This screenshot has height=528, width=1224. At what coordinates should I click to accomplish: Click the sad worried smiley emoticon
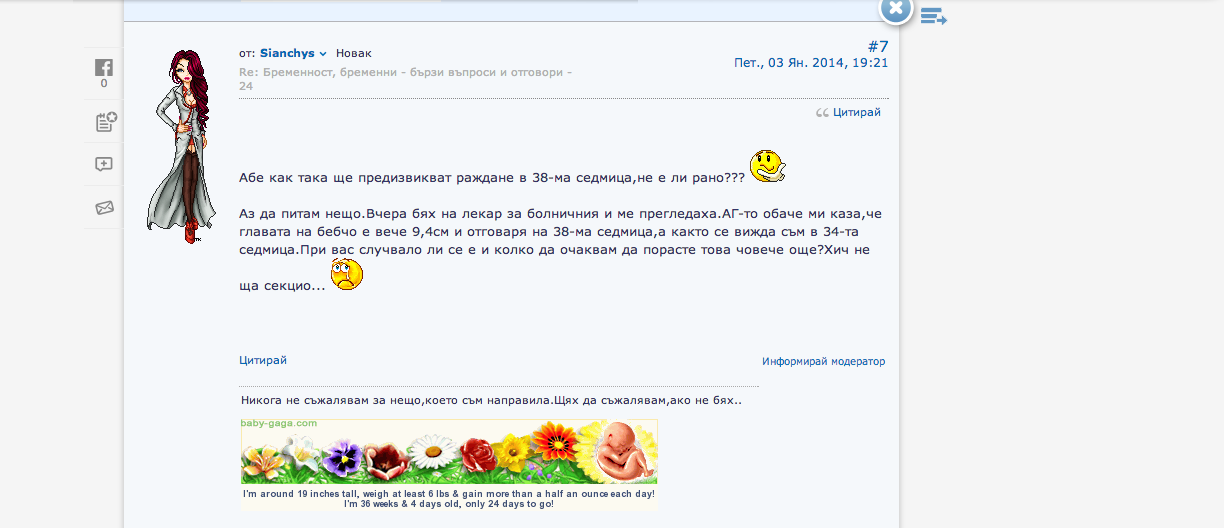pyautogui.click(x=346, y=274)
